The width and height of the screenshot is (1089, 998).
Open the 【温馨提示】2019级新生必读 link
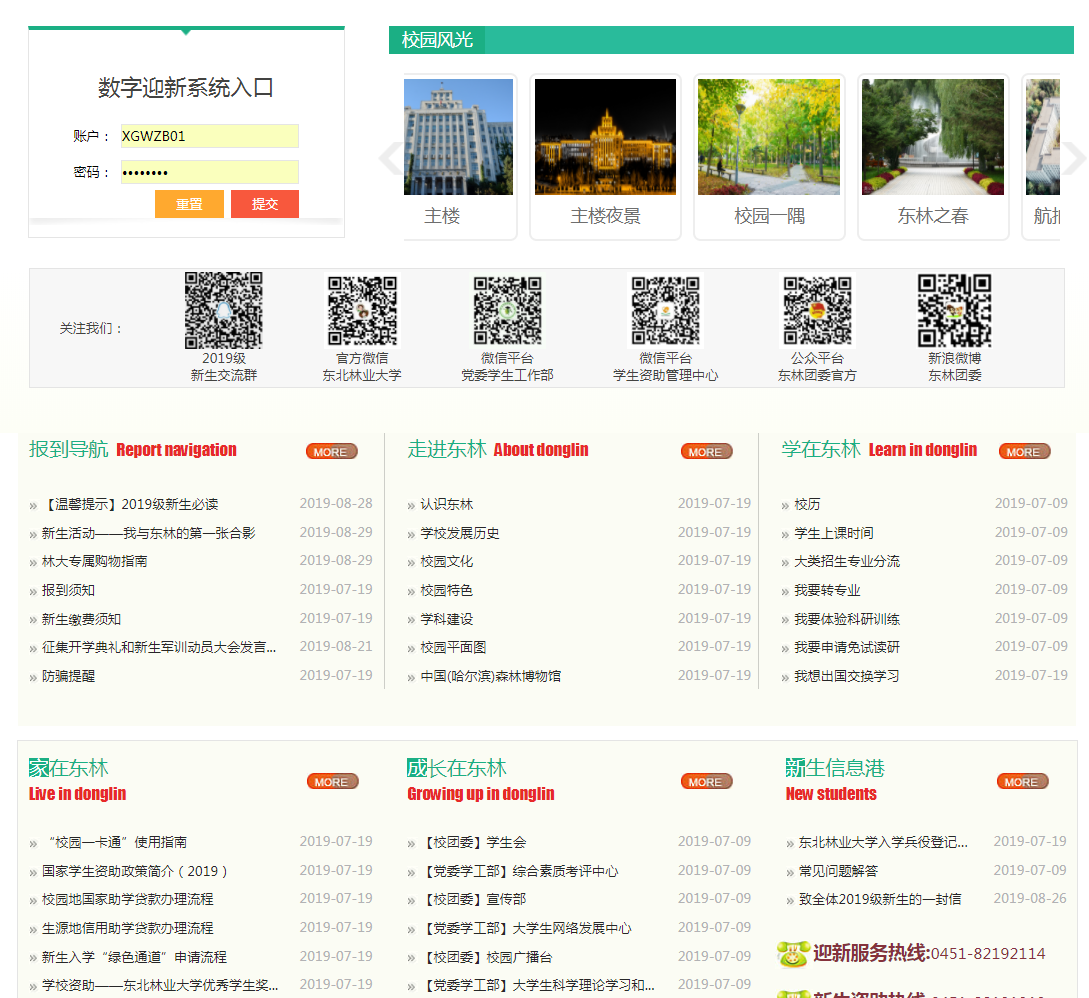130,505
